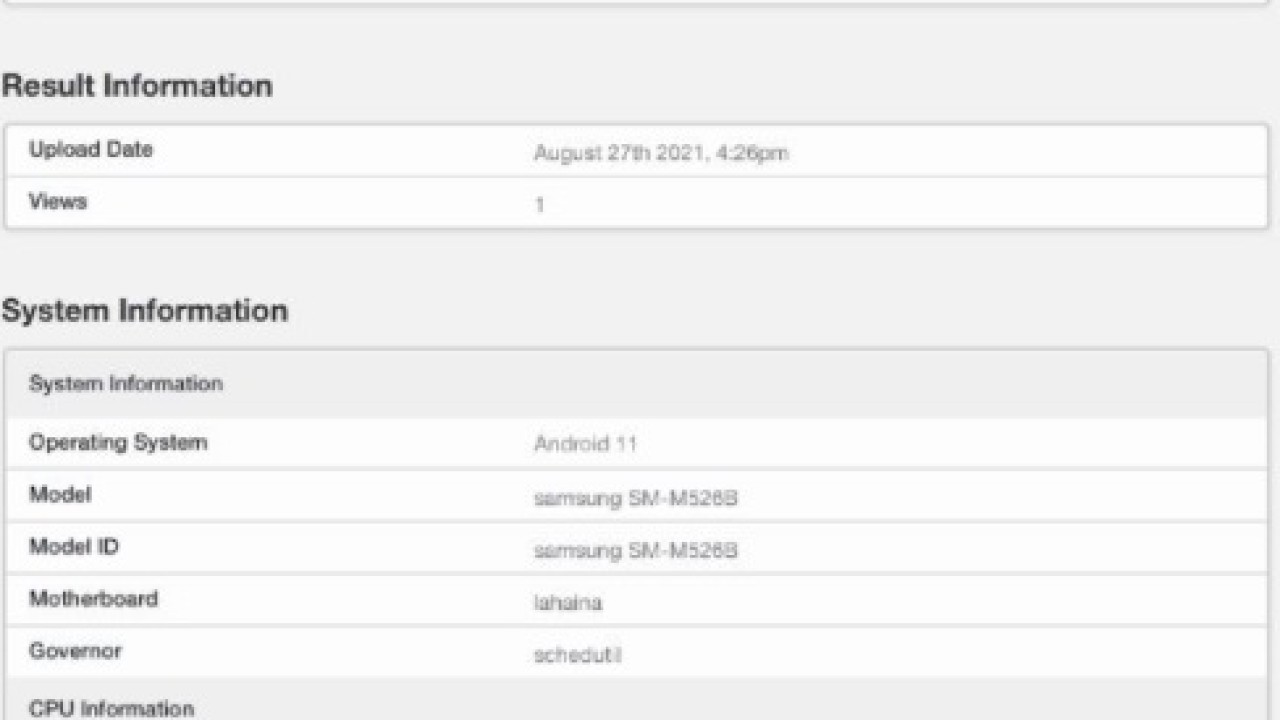Select the schedutil governor value
The width and height of the screenshot is (1280, 720).
[x=578, y=655]
